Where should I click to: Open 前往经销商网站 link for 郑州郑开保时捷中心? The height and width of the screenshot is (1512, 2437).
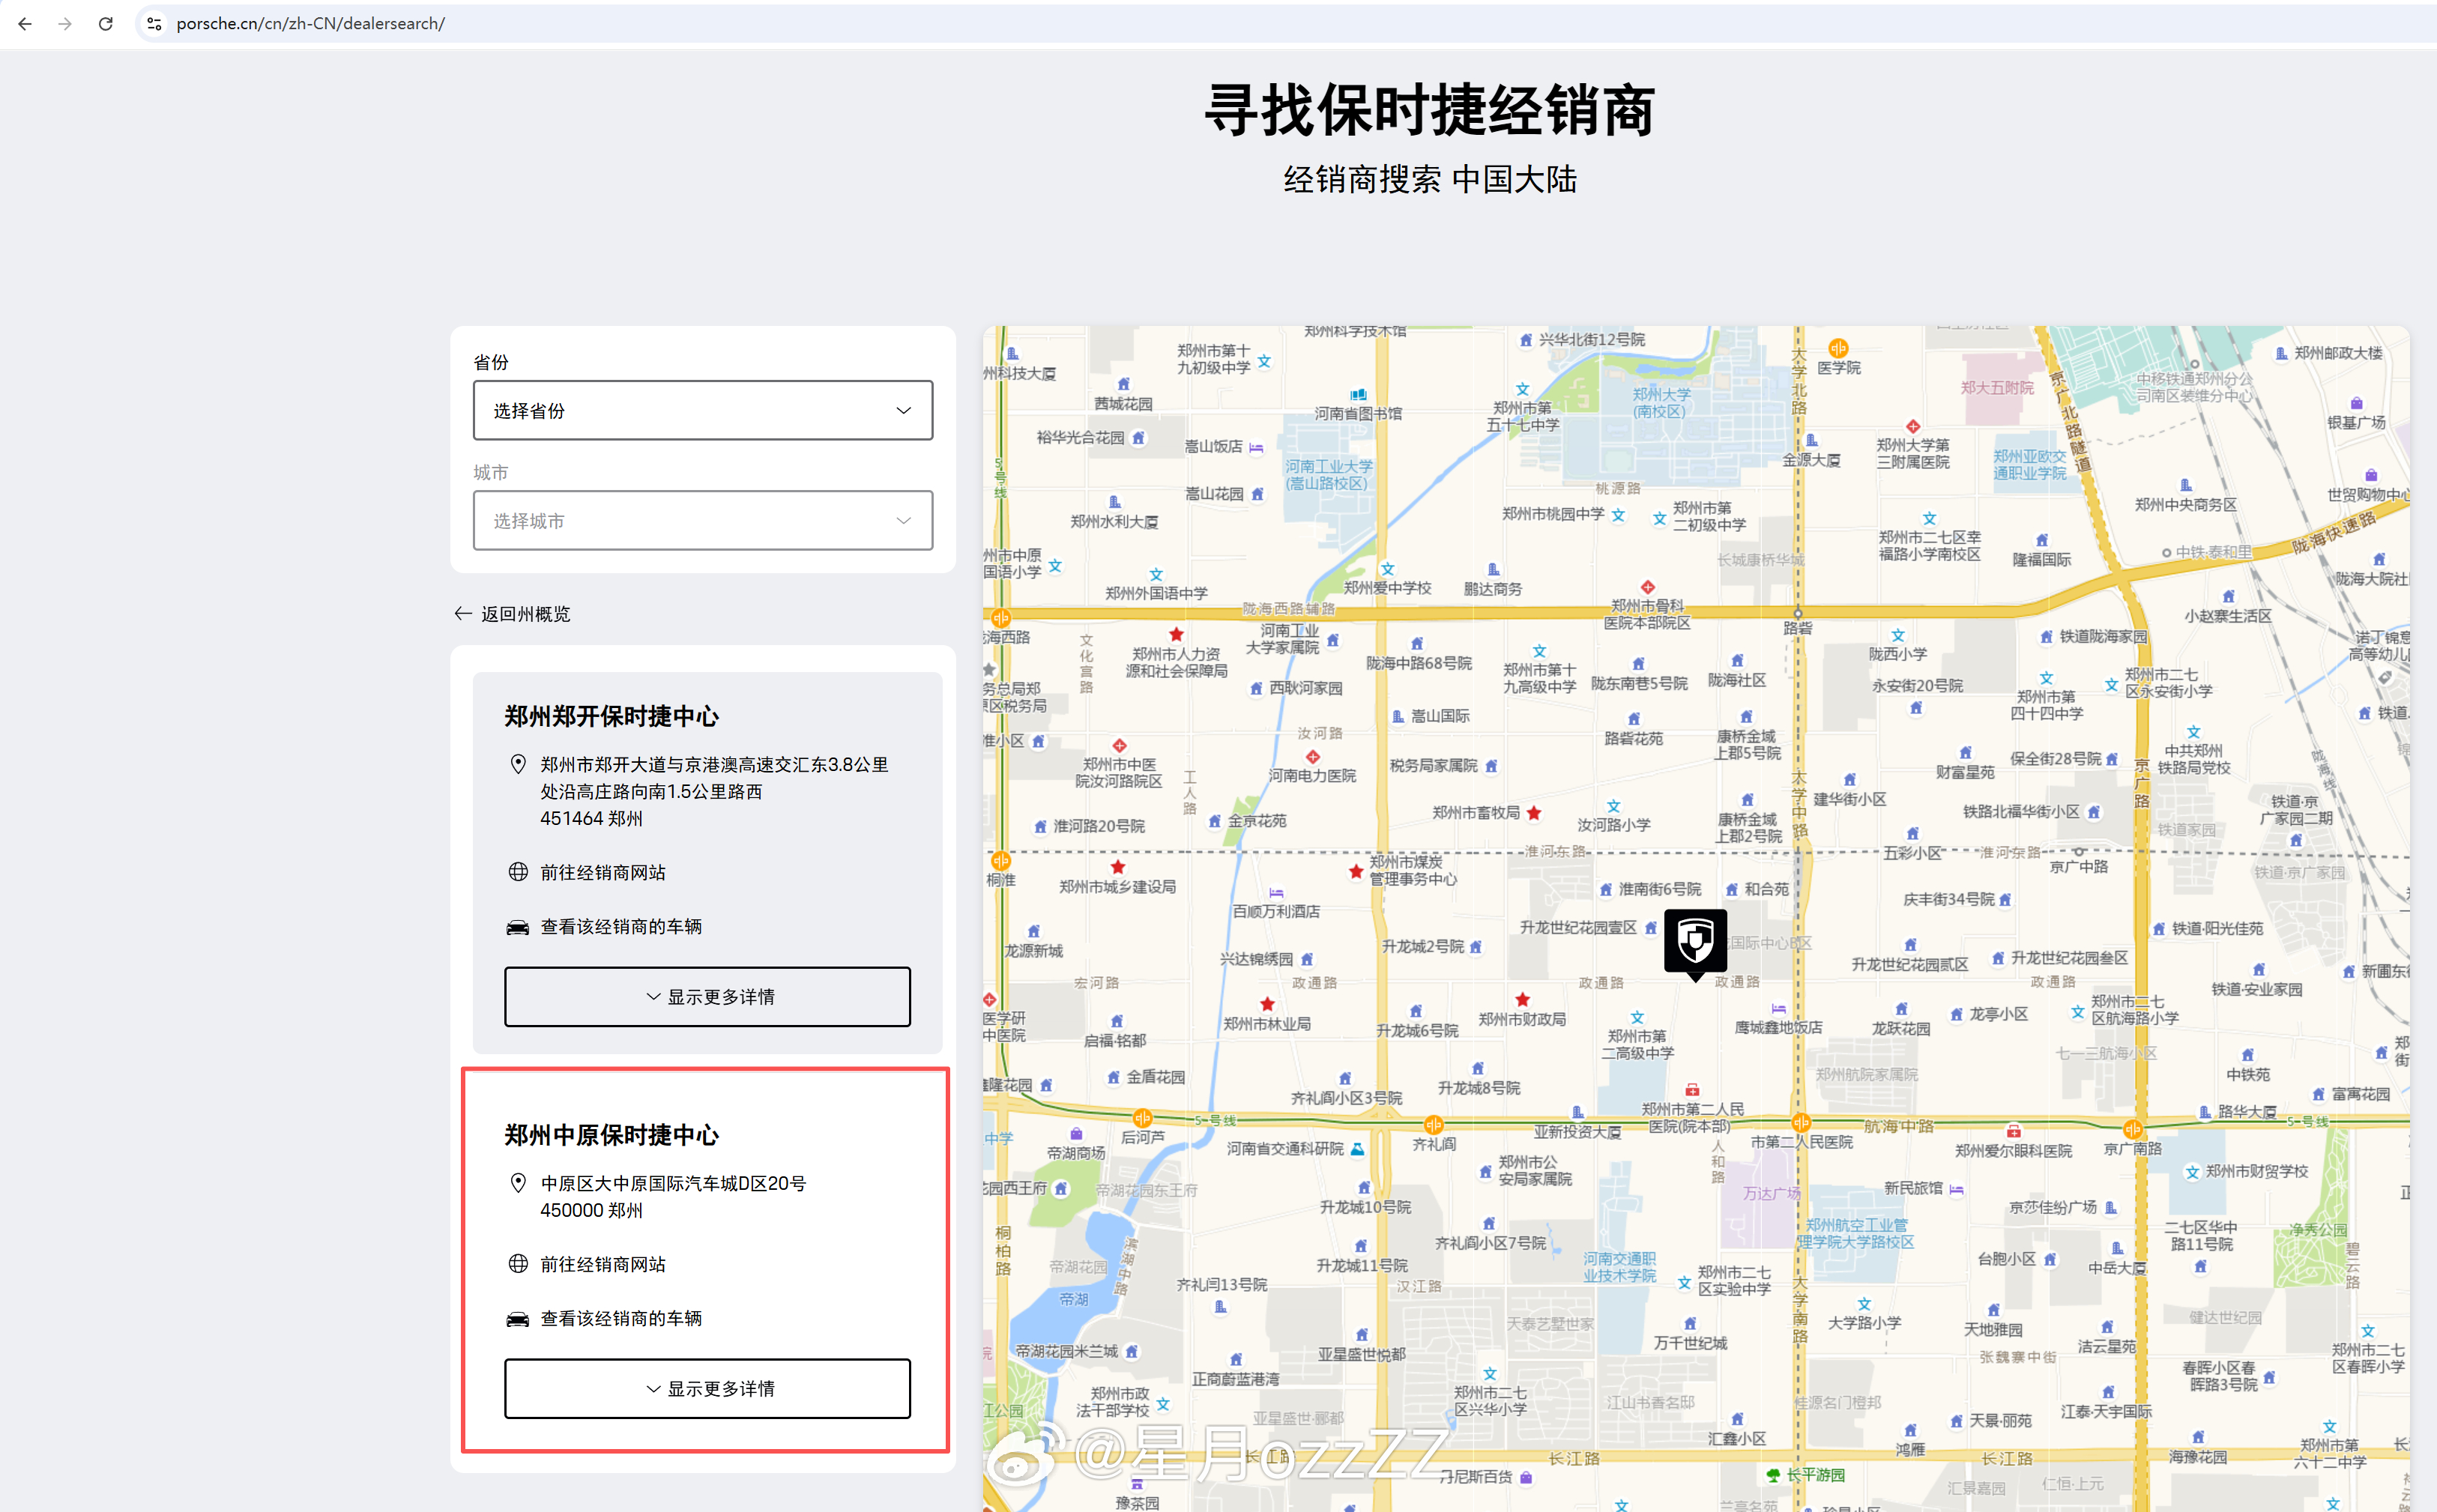point(603,872)
